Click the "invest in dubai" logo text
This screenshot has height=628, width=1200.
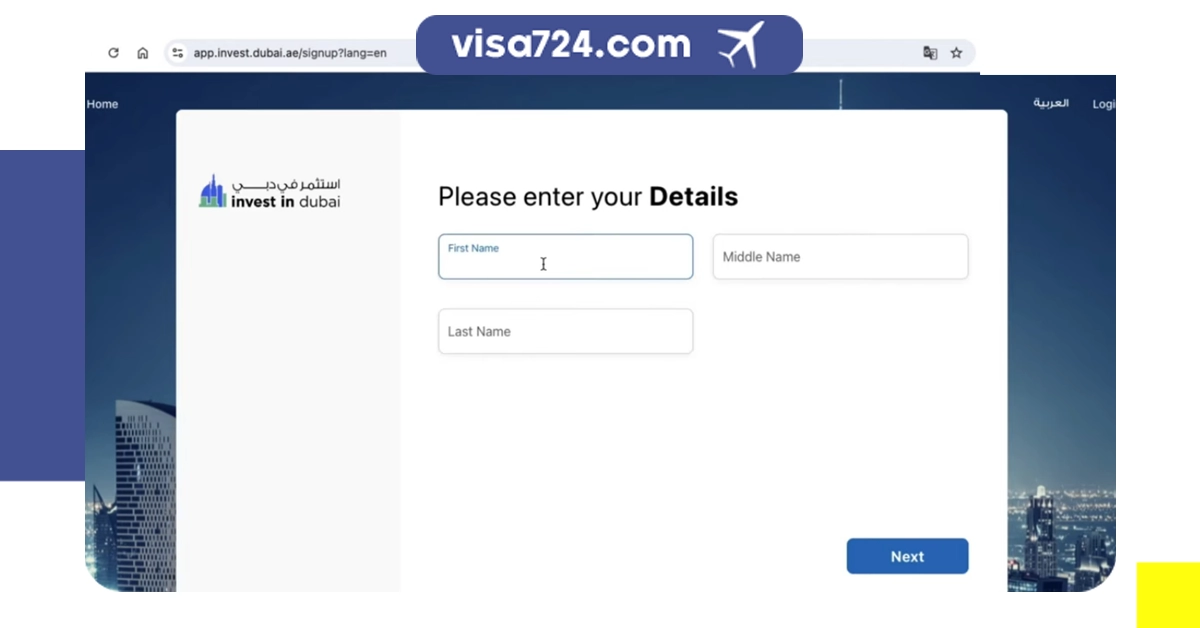(285, 201)
